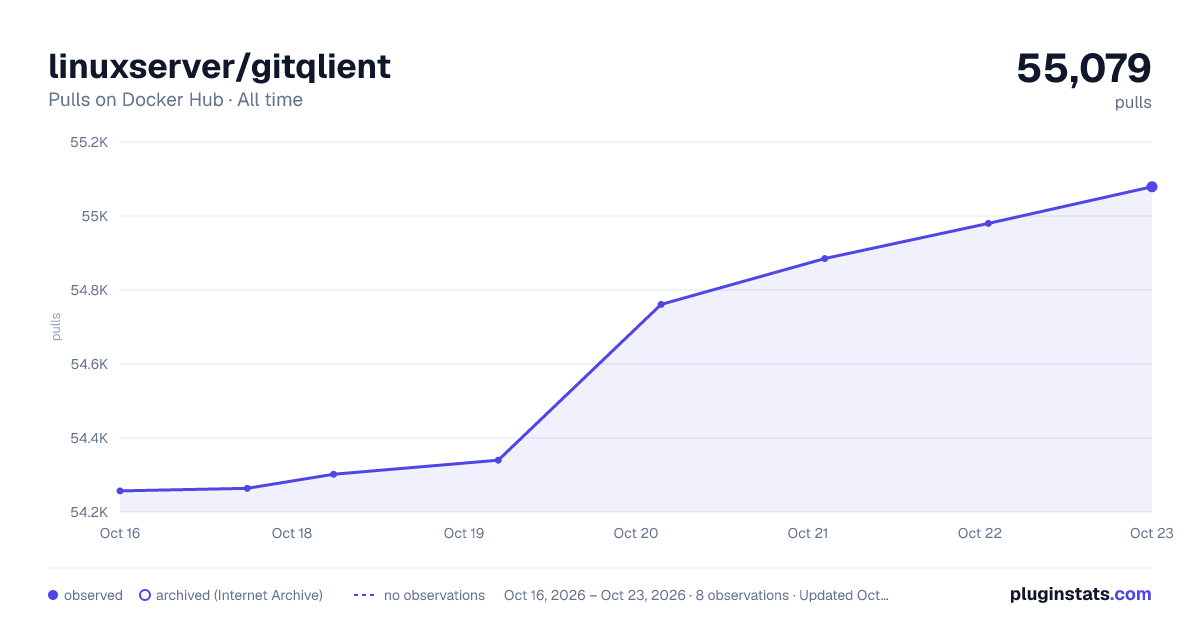Image resolution: width=1200 pixels, height=630 pixels.
Task: Click the 54.4K y-axis label
Action: 88,438
